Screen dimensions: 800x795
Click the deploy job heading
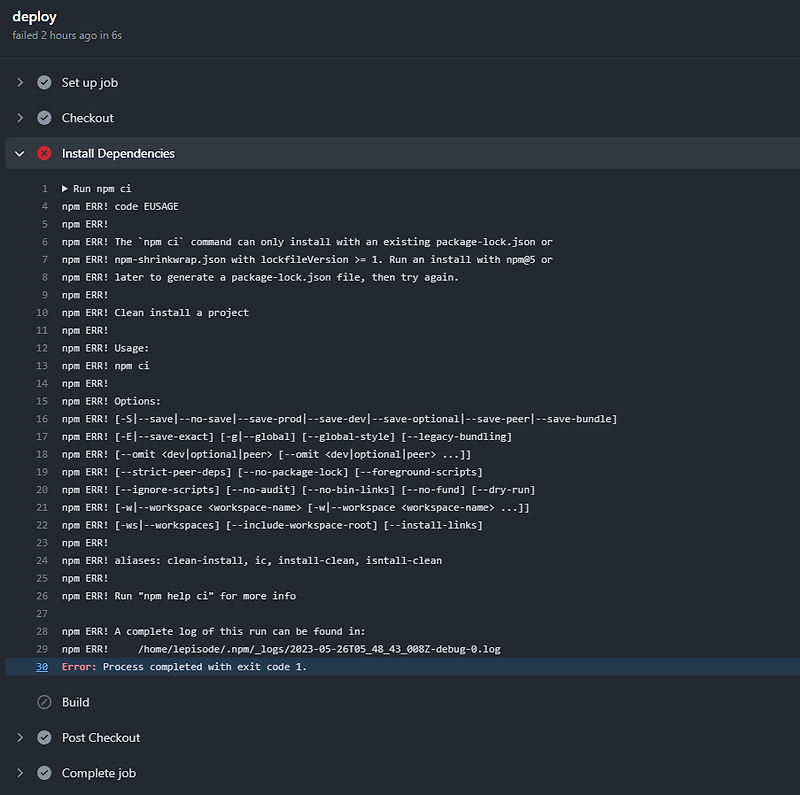tap(34, 17)
